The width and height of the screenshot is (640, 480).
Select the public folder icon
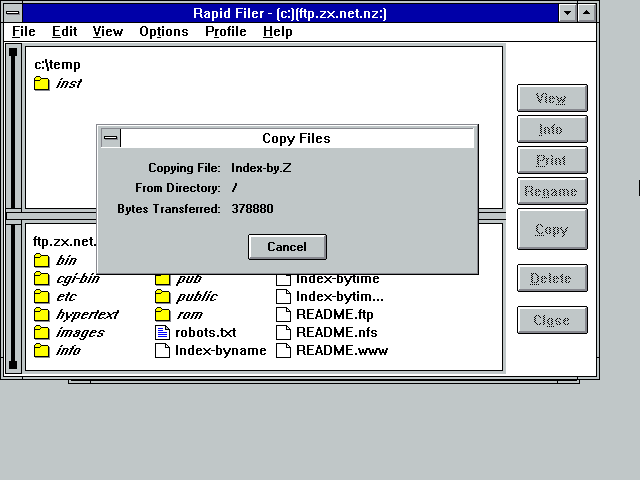[x=162, y=296]
